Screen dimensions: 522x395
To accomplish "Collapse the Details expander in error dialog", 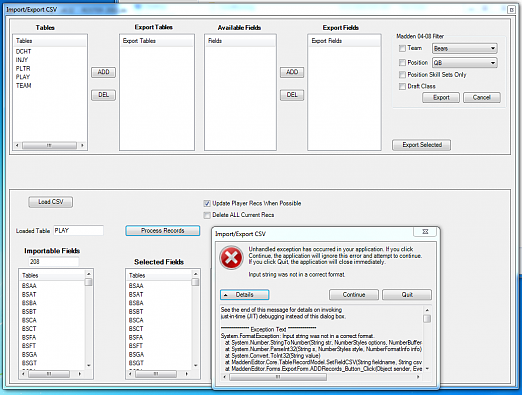I will point(244,295).
